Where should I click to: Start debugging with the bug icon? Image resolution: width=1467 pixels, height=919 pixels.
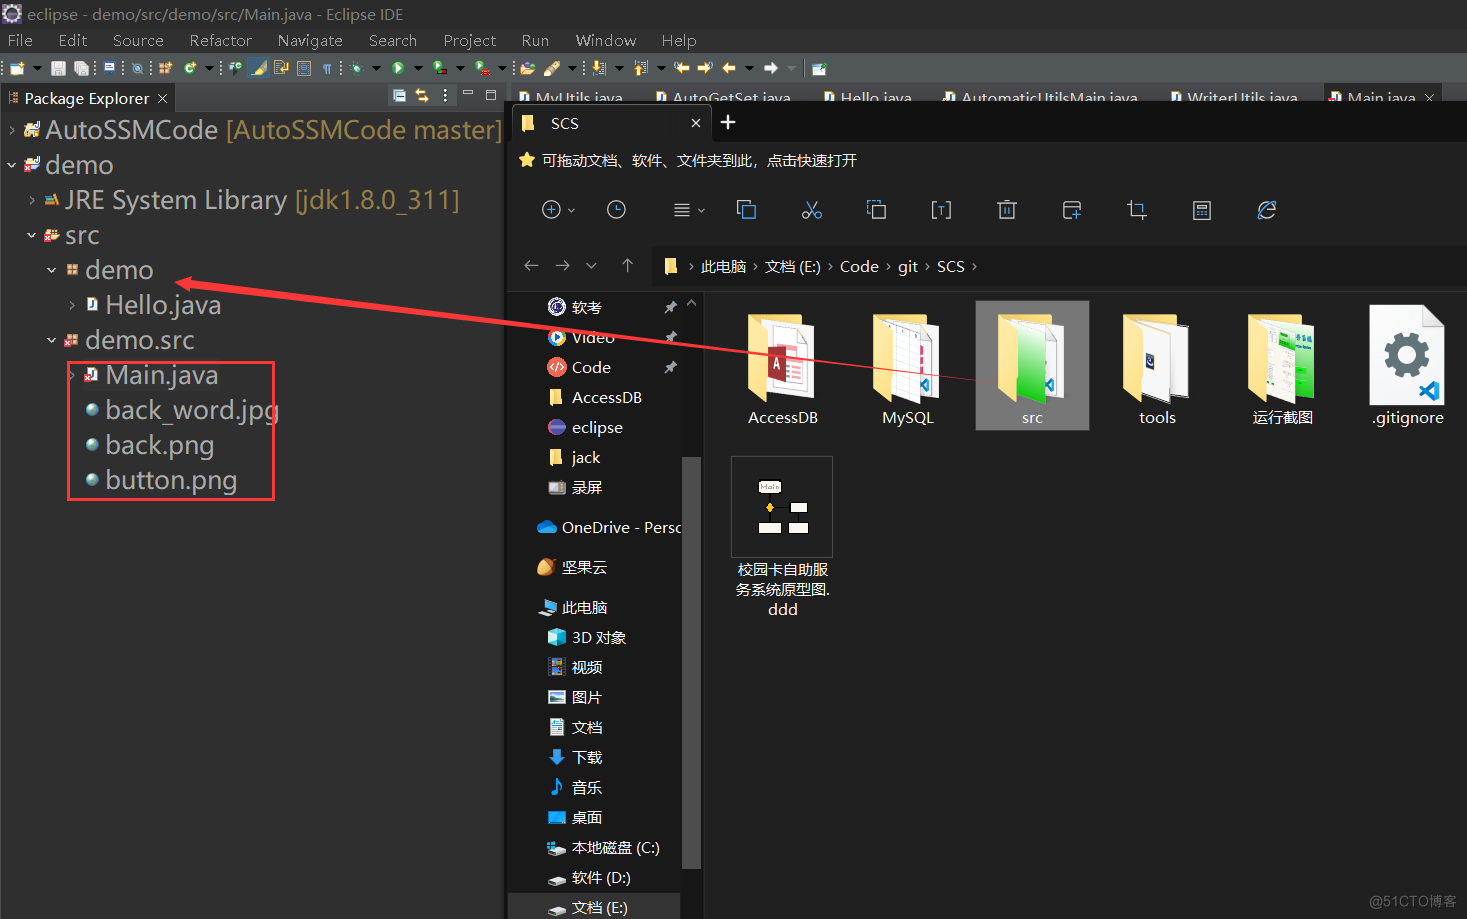click(356, 68)
